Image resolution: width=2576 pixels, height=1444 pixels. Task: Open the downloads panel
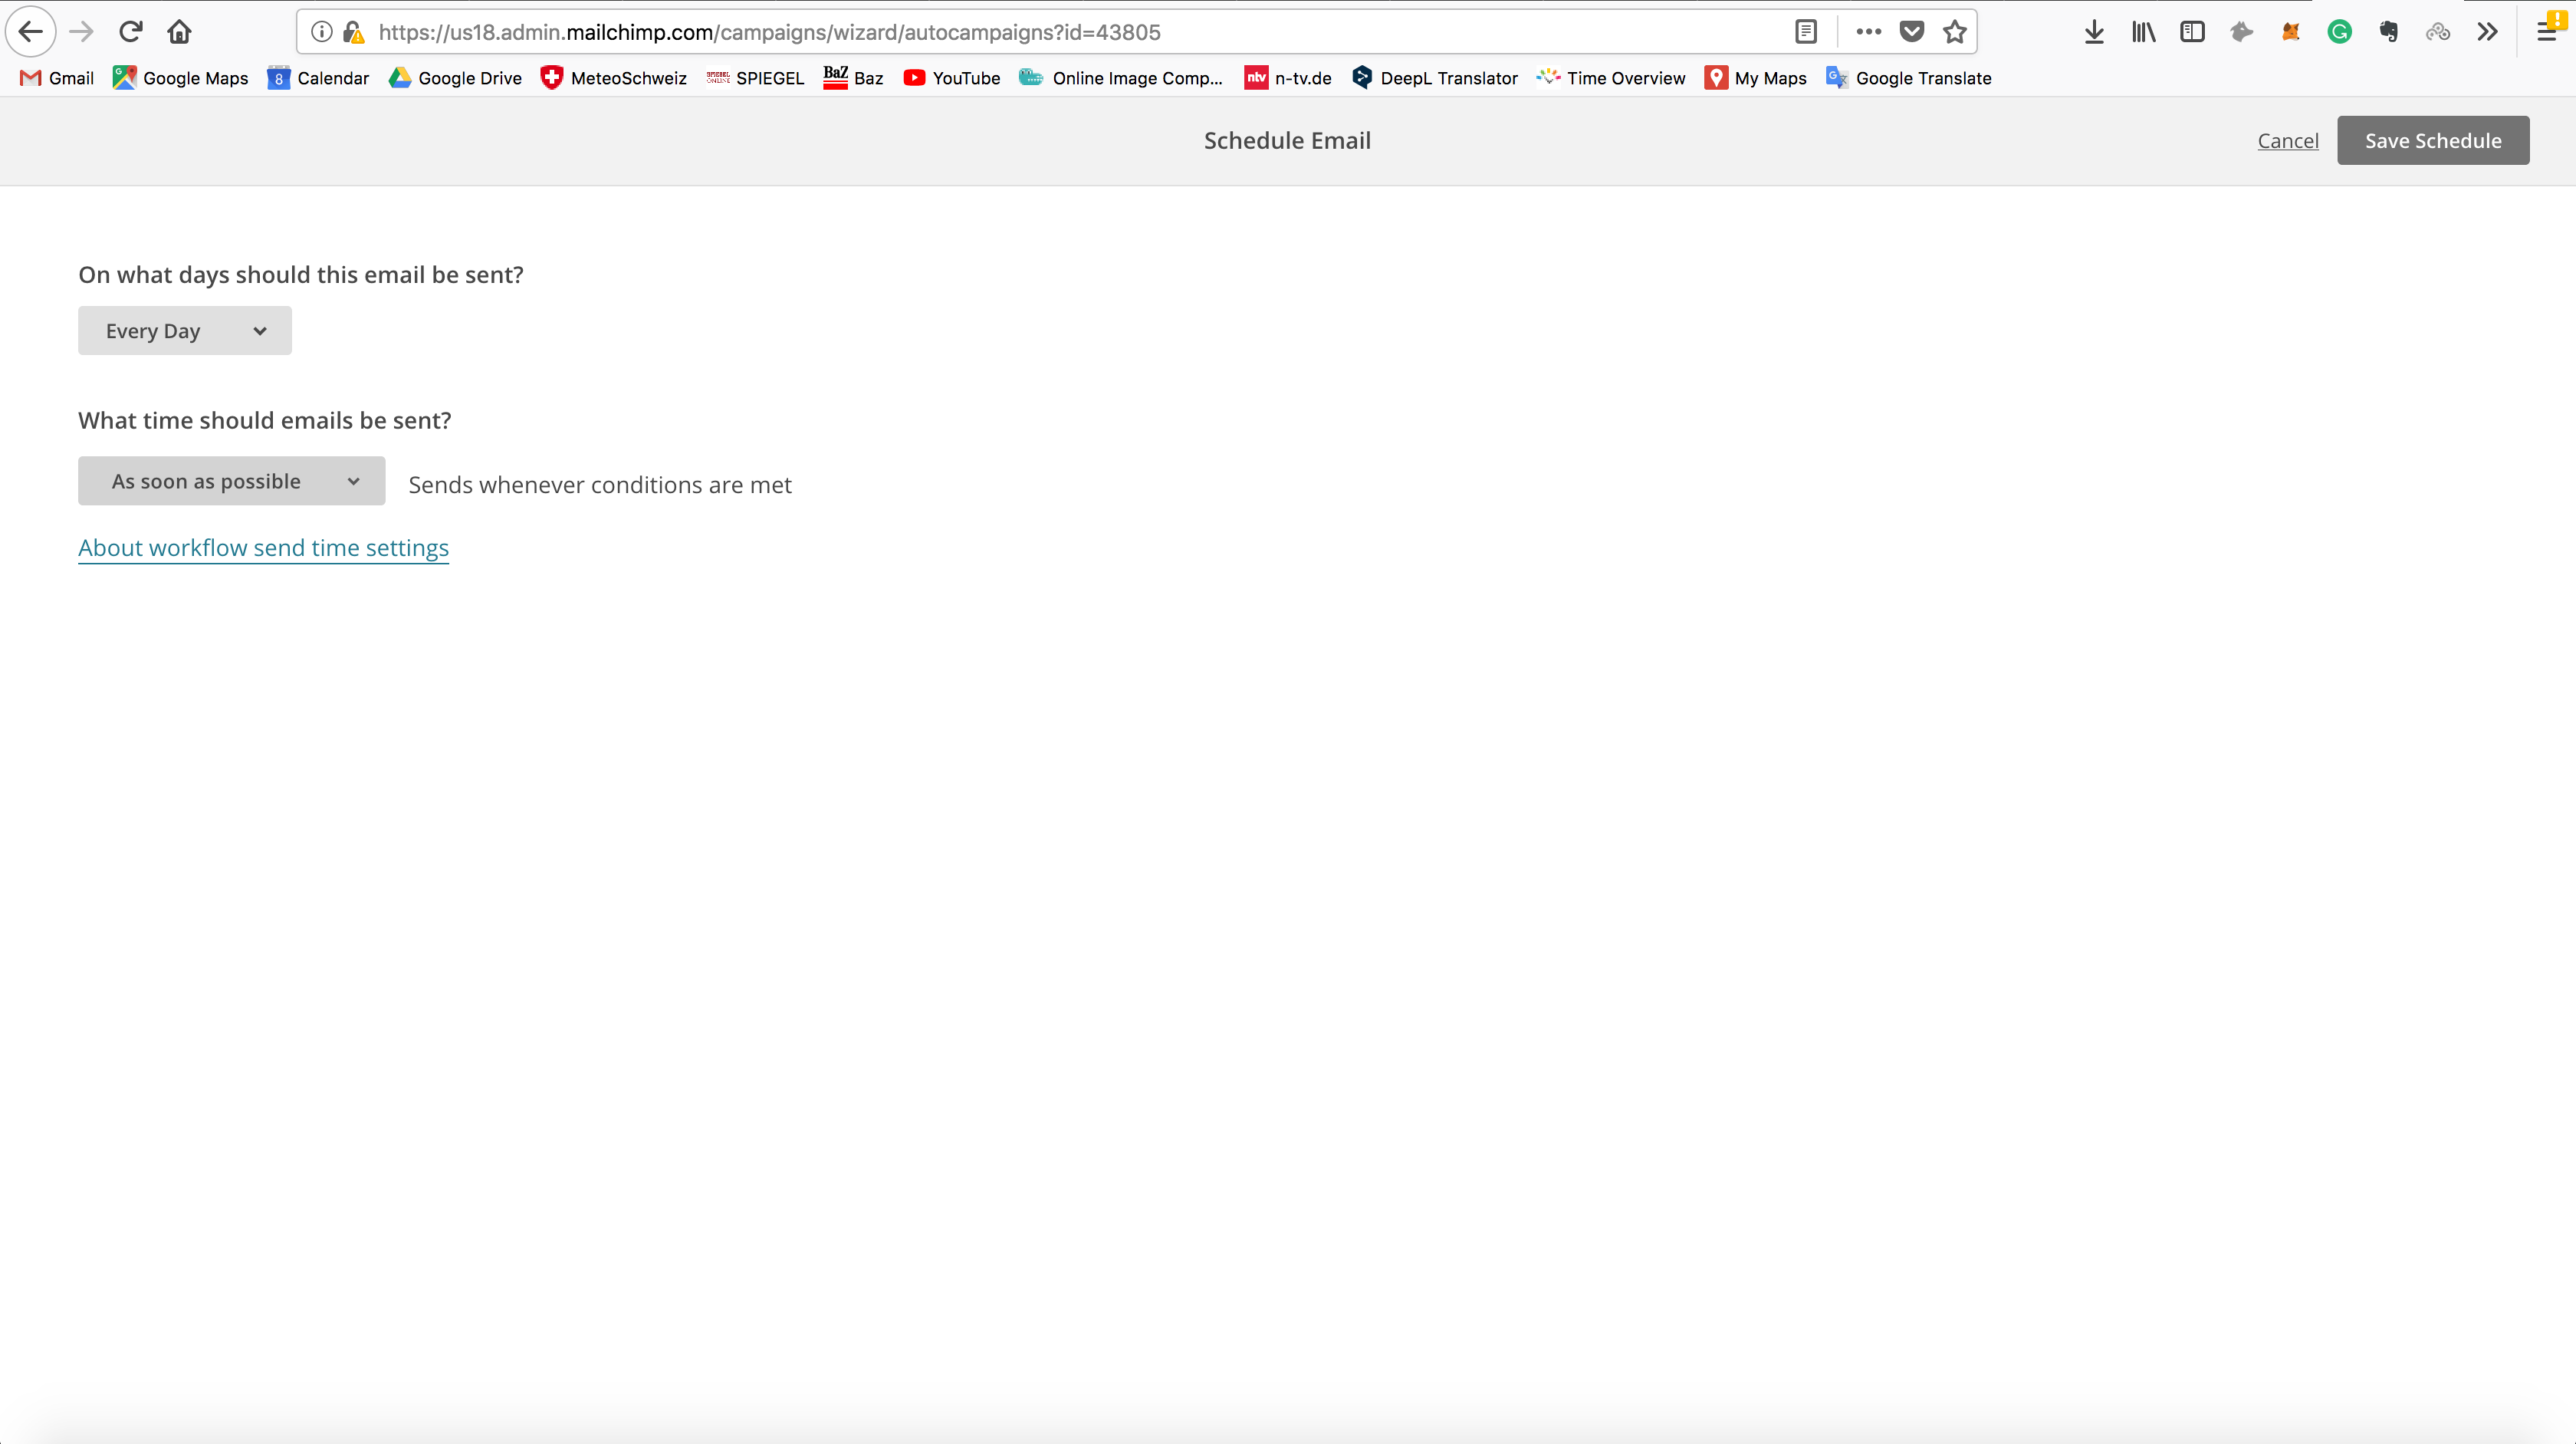click(2093, 32)
